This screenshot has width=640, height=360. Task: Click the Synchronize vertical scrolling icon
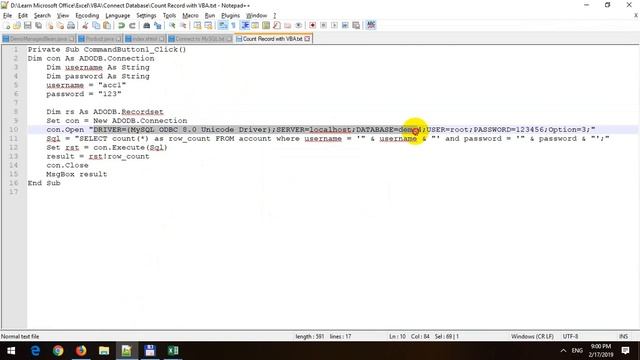[198, 25]
